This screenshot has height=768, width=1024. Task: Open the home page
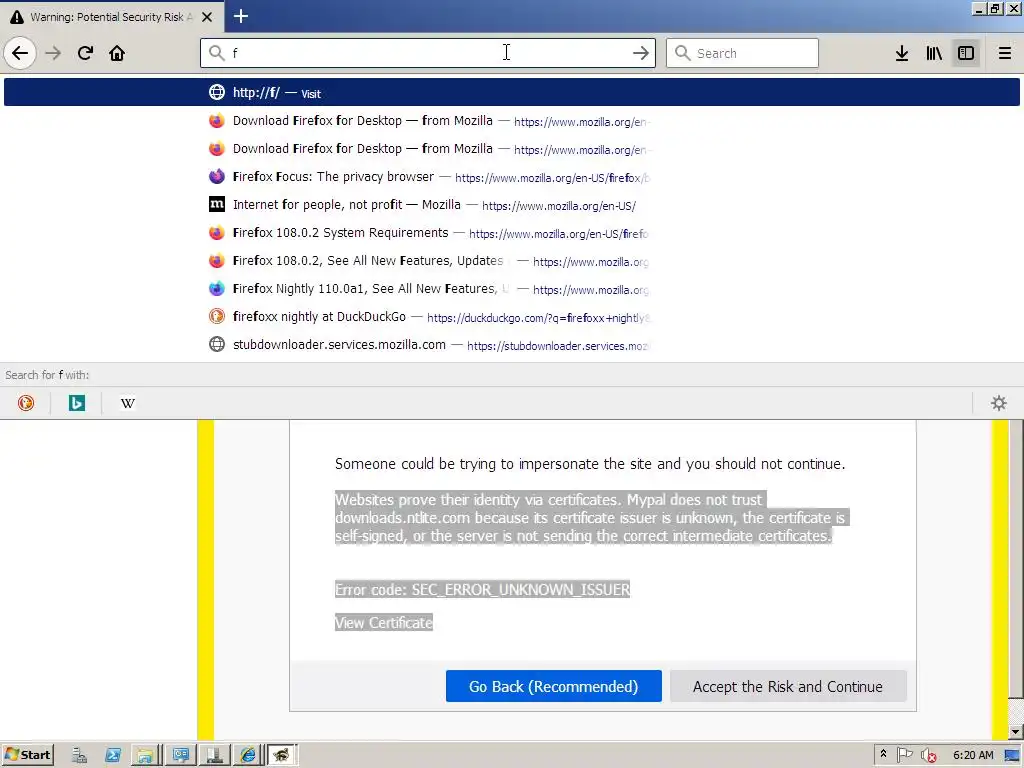pos(117,53)
